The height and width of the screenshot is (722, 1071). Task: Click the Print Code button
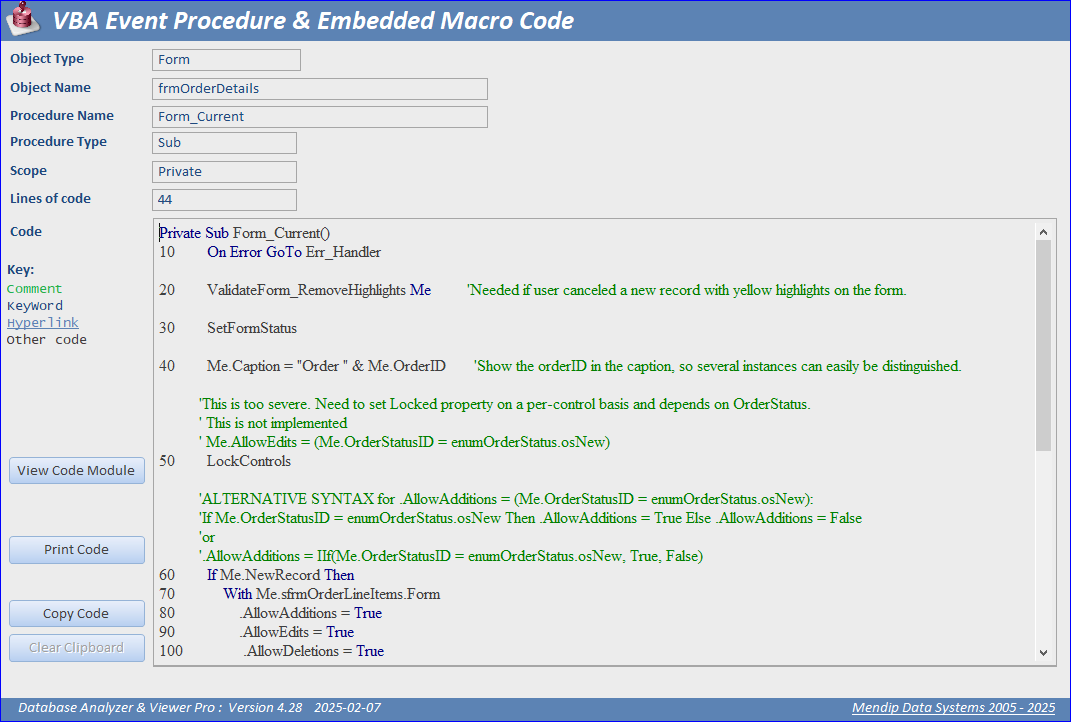coord(76,550)
